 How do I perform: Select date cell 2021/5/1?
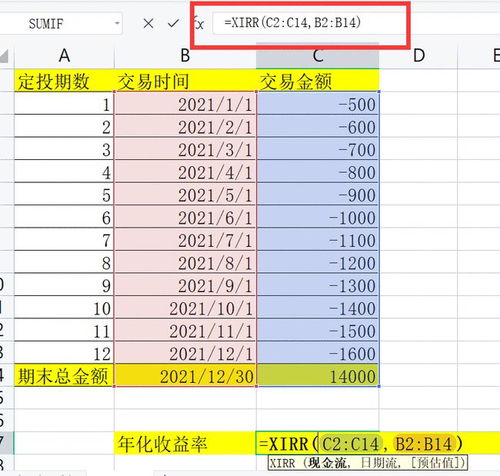pos(185,194)
